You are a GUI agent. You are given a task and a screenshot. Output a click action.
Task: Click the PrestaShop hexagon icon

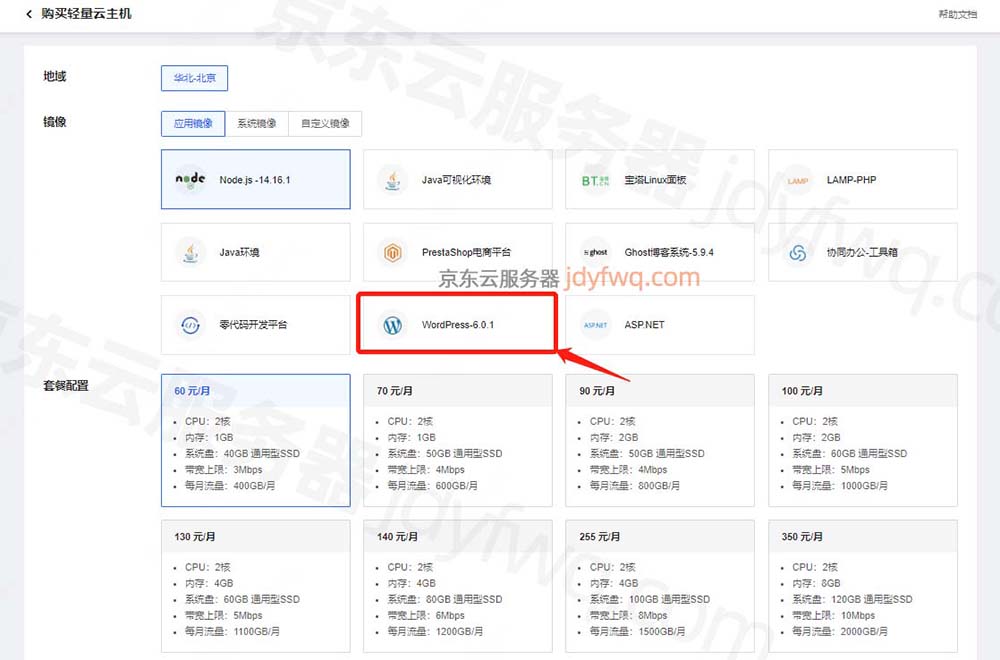point(393,253)
